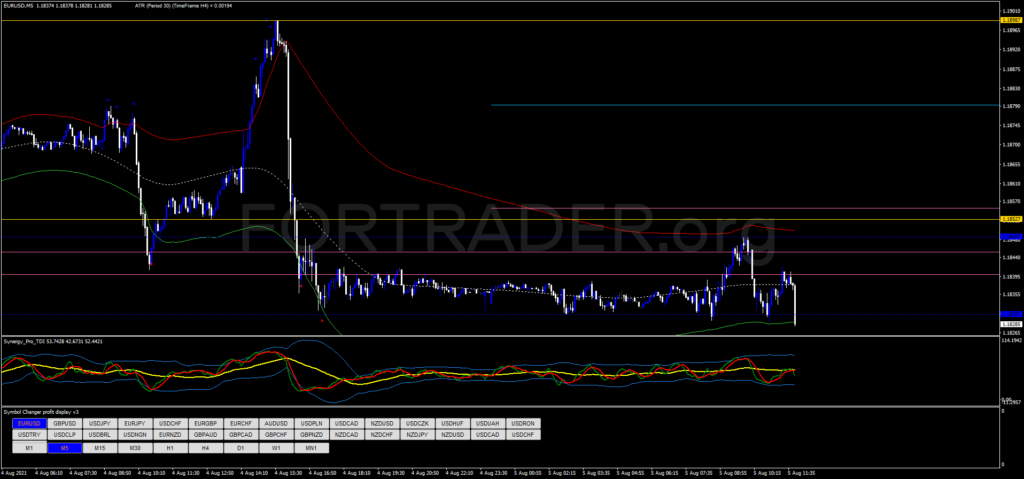
Task: Choose the USDHUF symbol button
Action: tap(453, 423)
